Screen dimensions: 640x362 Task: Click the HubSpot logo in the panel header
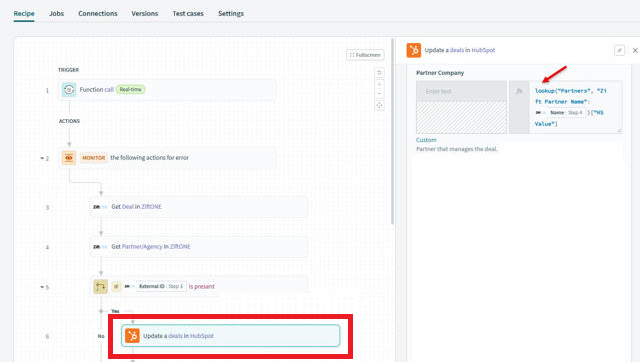413,50
